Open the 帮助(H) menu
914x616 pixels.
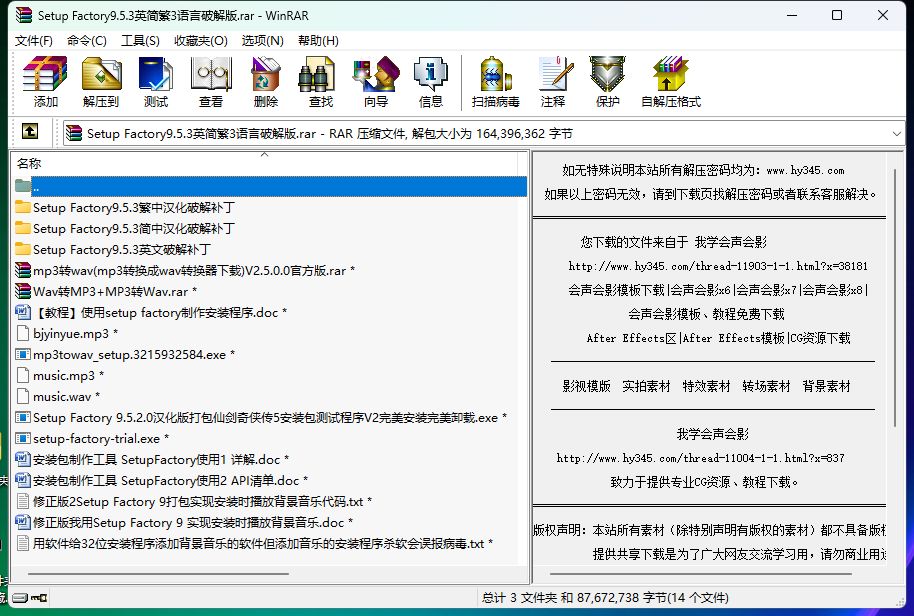[x=318, y=40]
